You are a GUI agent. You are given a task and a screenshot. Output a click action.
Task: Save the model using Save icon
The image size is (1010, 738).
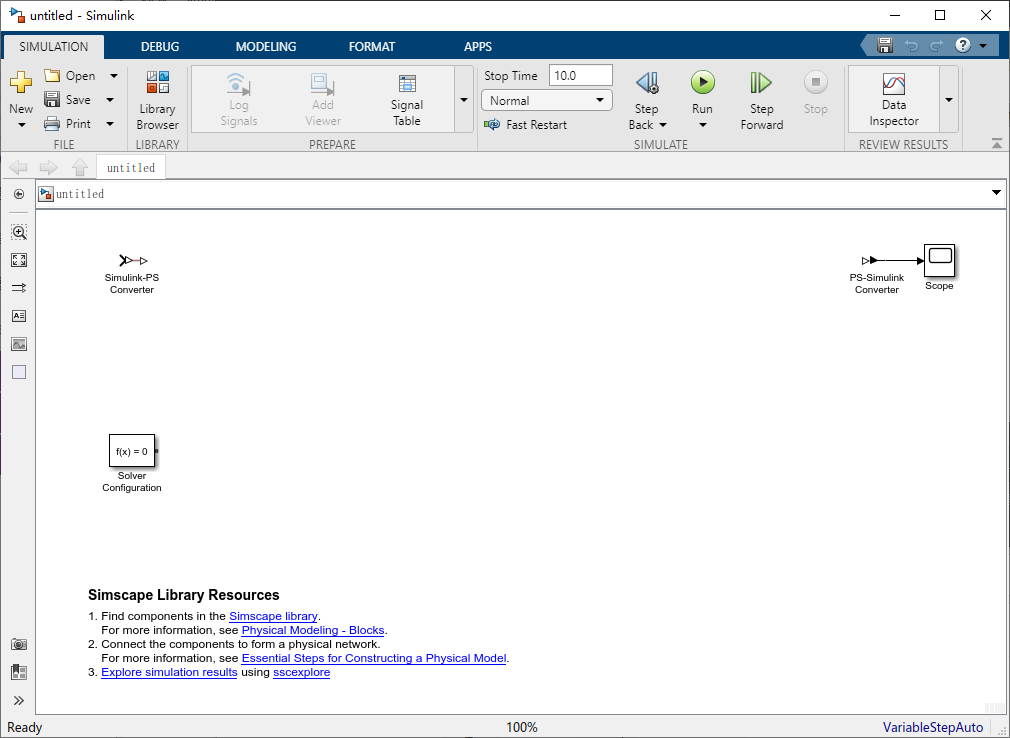pos(52,99)
